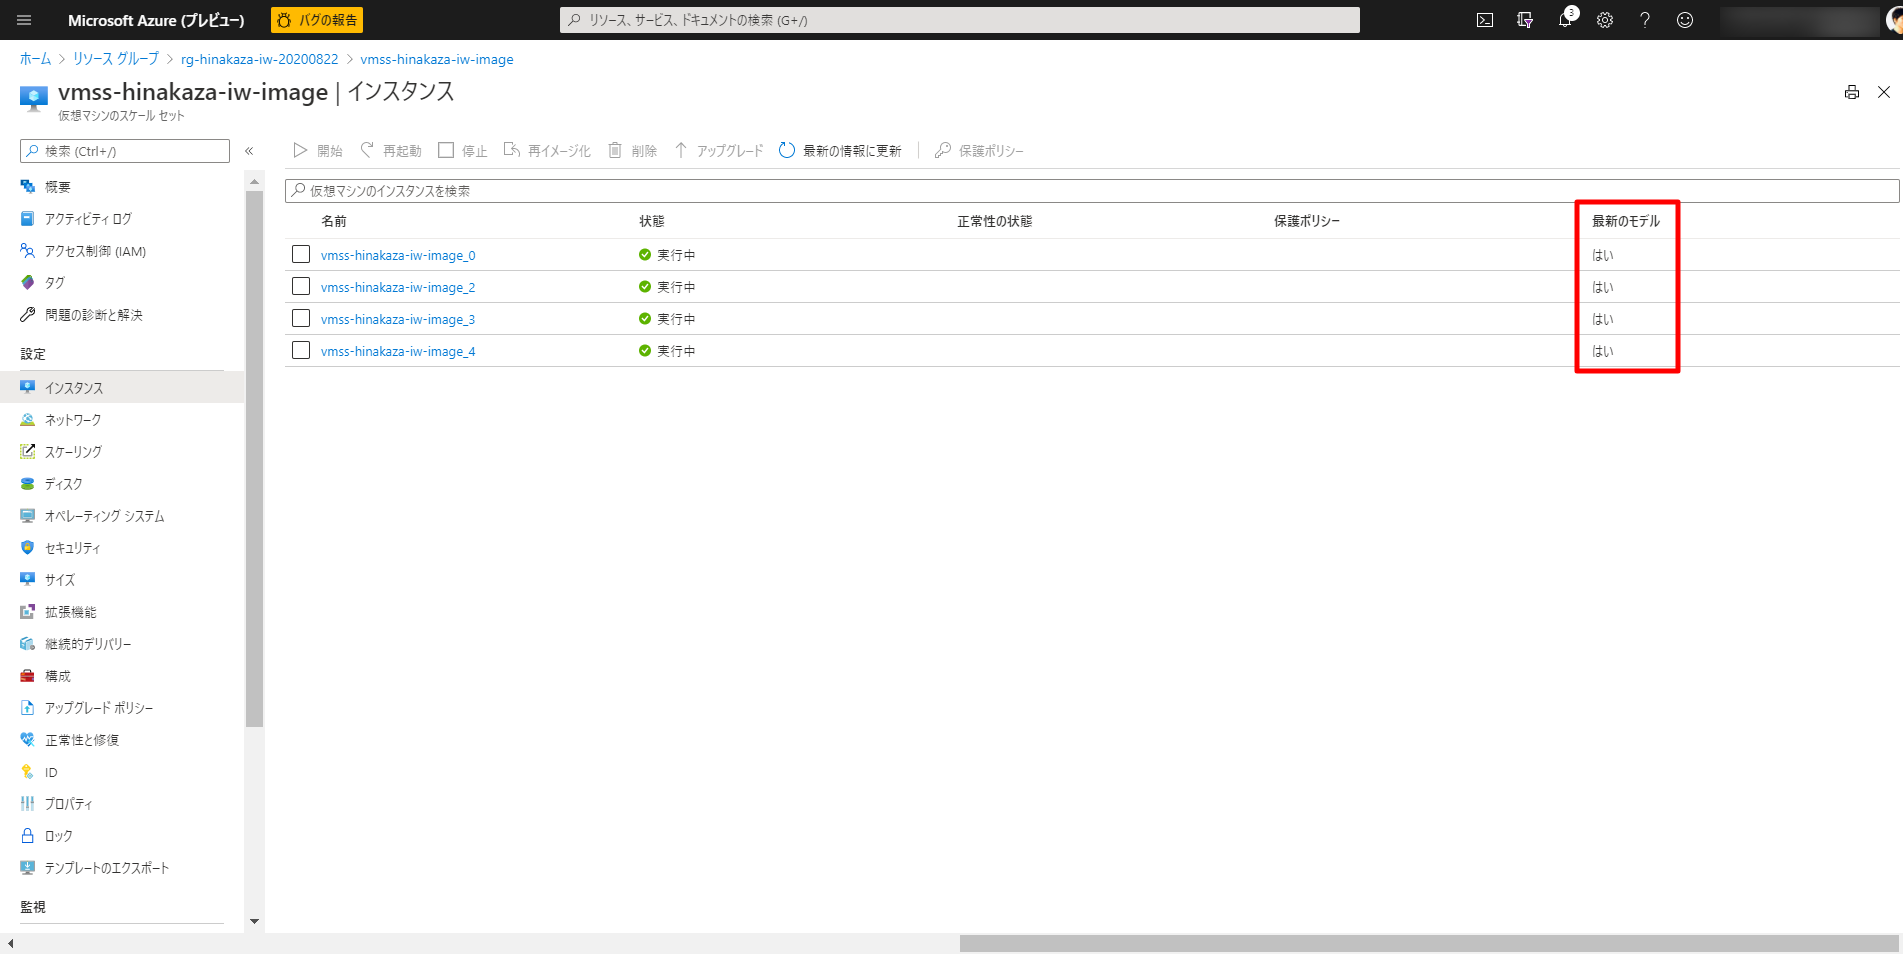The height and width of the screenshot is (954, 1903).
Task: Open Cloud Shell from top bar
Action: pos(1485,20)
